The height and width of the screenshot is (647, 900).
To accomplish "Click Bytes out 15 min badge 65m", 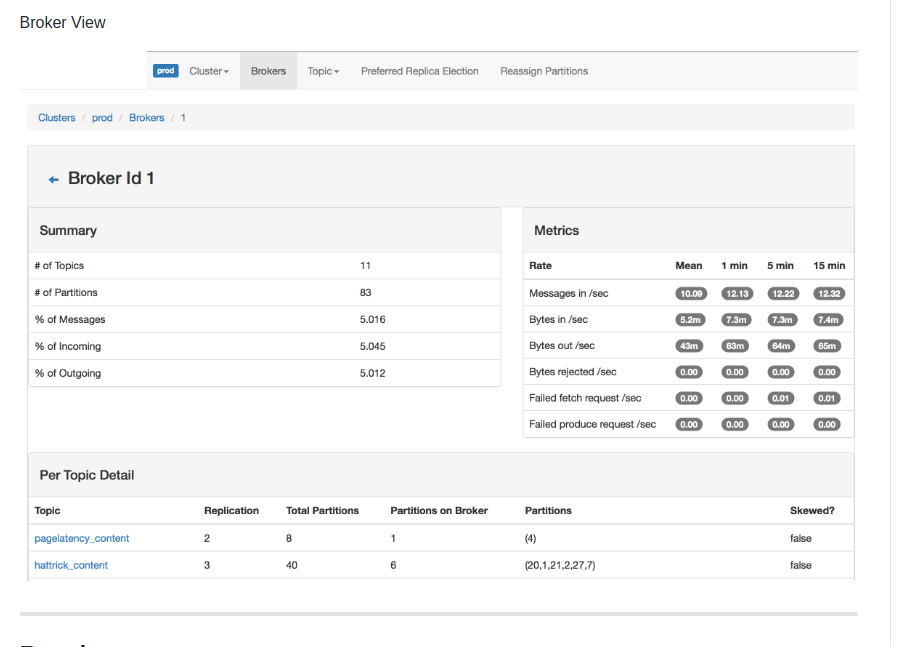I will [827, 346].
